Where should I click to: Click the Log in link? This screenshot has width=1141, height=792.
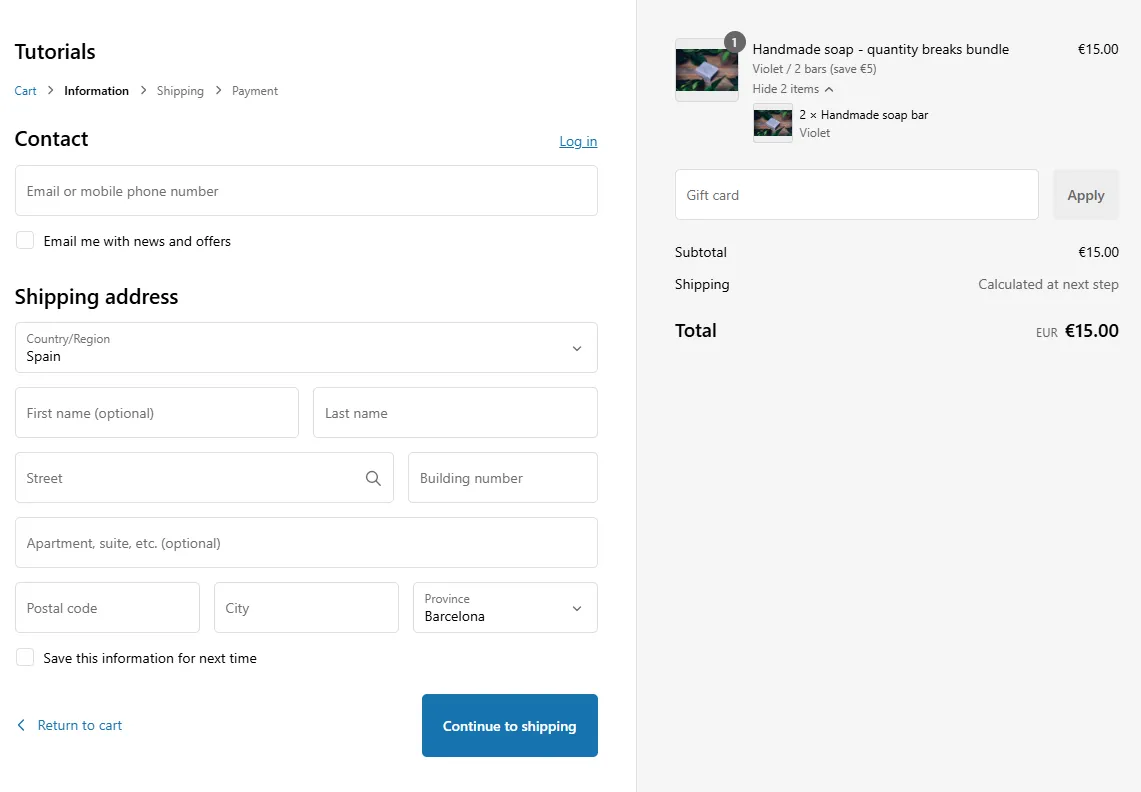(x=578, y=141)
